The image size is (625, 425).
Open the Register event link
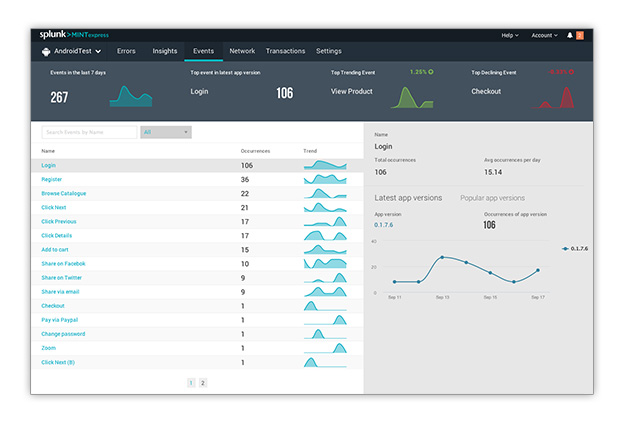(51, 179)
